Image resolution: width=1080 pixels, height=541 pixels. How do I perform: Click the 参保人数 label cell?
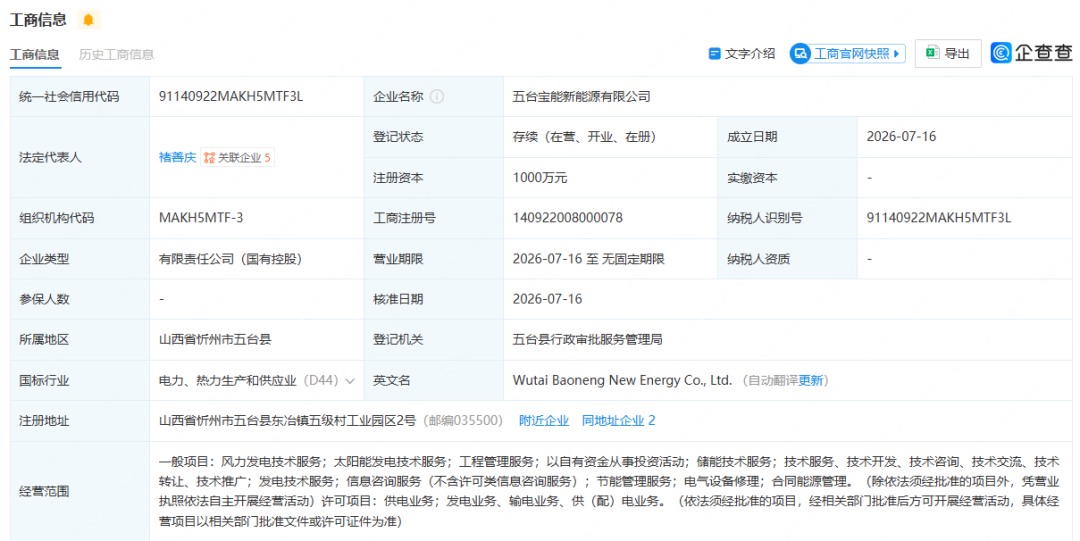[x=80, y=299]
